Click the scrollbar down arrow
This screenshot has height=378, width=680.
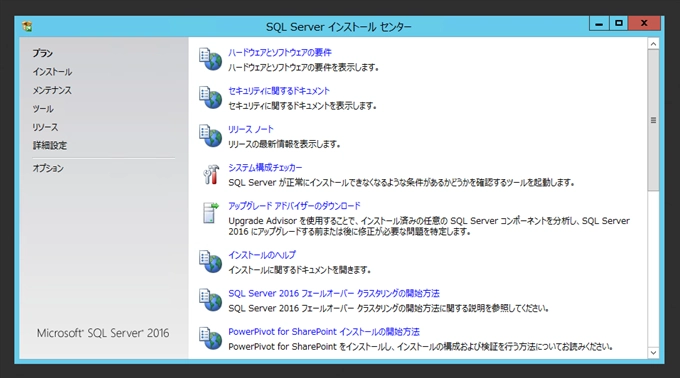[653, 353]
